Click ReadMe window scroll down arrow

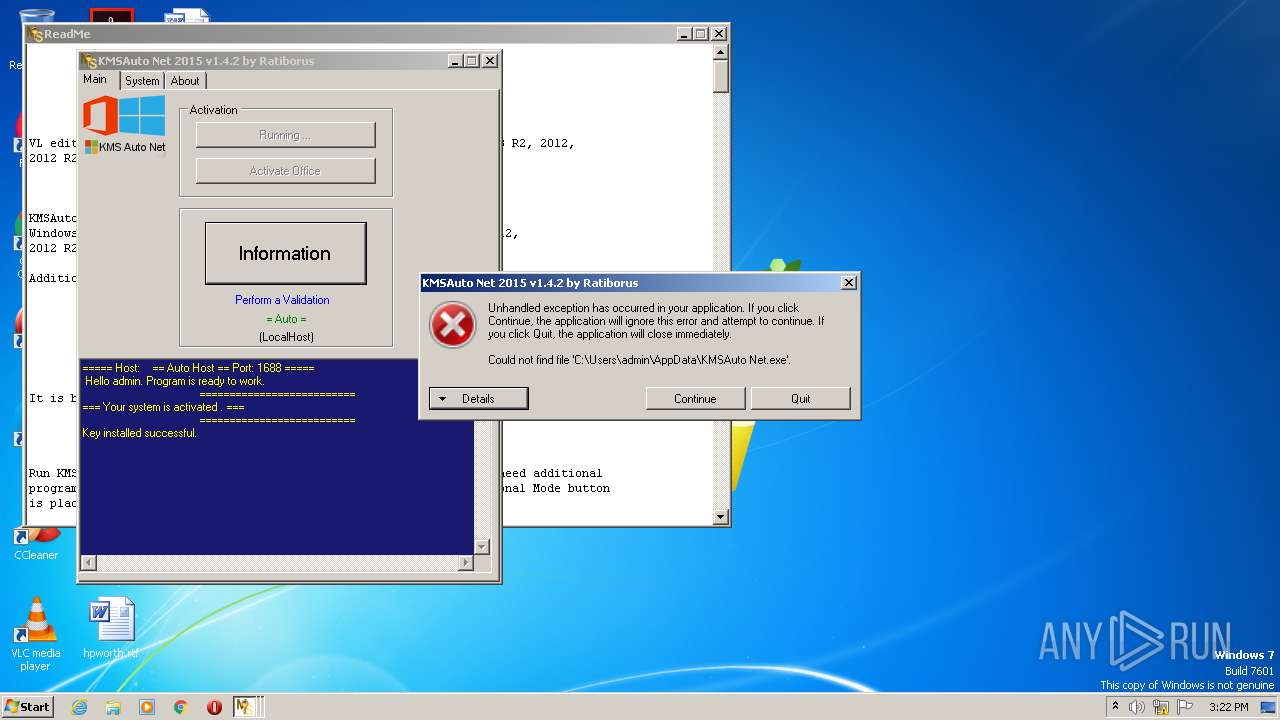(721, 517)
